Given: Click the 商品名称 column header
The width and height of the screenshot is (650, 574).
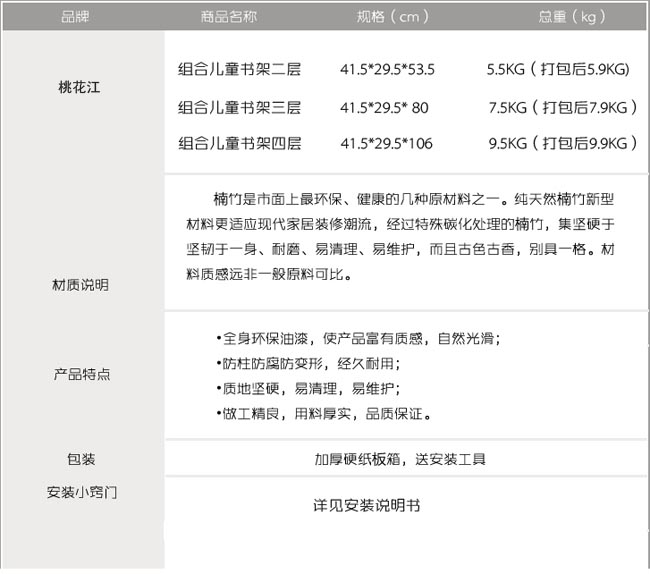Looking at the screenshot, I should [x=228, y=15].
